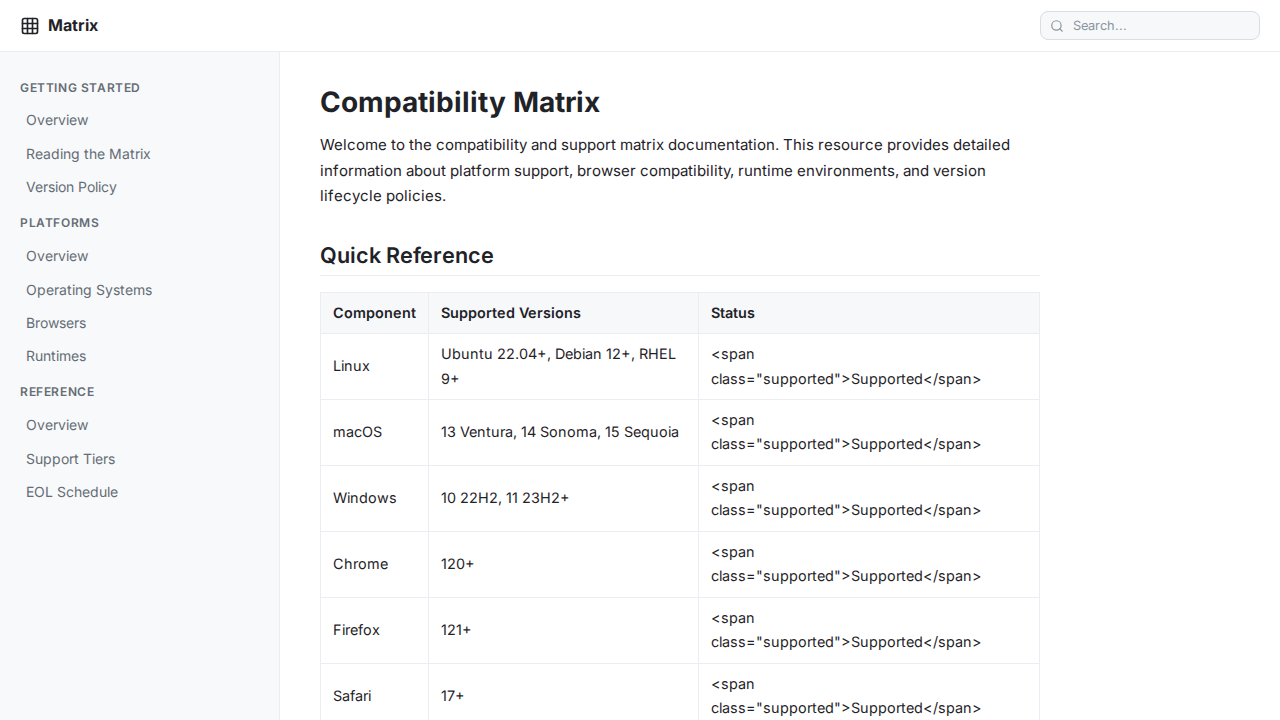Click the Firefox row component cell
The image size is (1280, 720).
pos(356,630)
